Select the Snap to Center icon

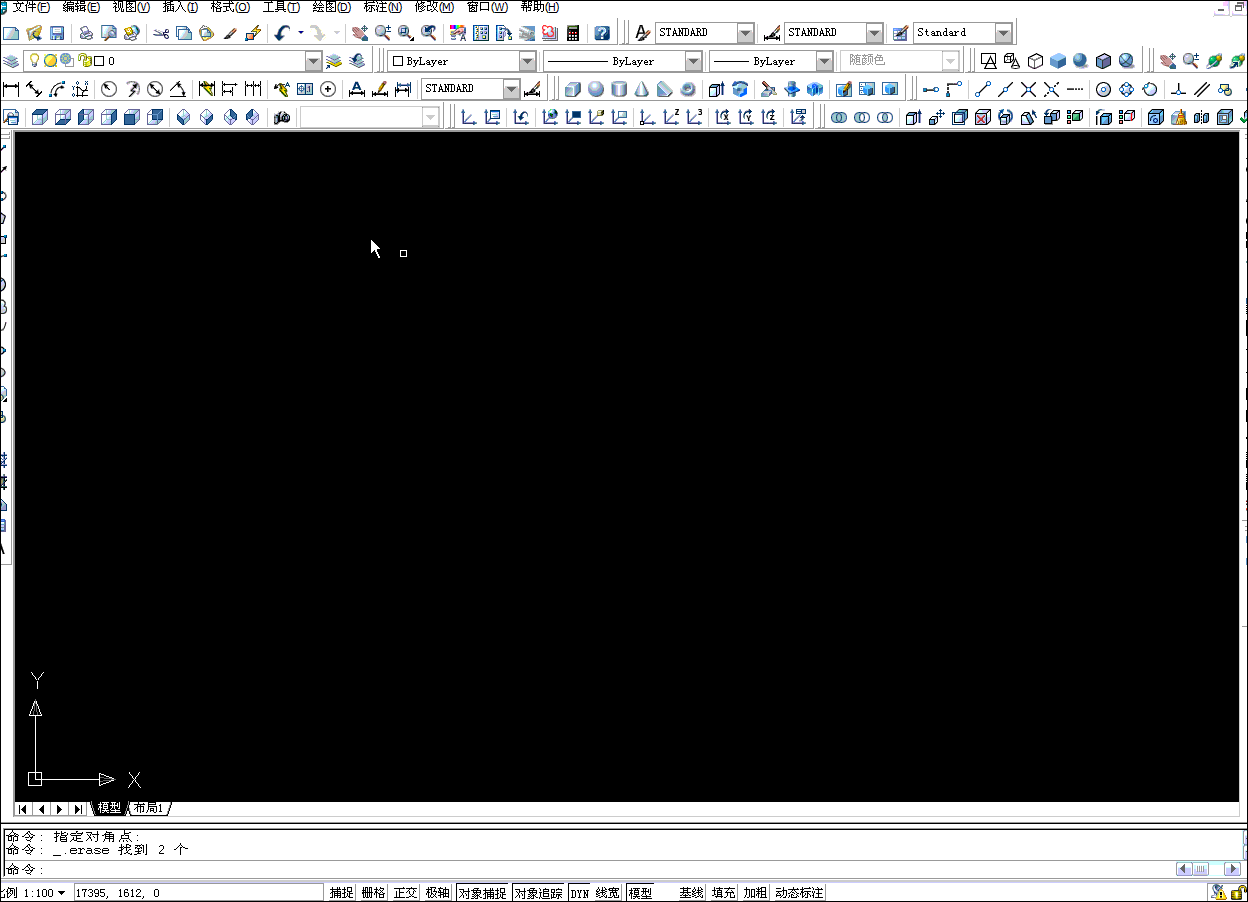(1104, 89)
